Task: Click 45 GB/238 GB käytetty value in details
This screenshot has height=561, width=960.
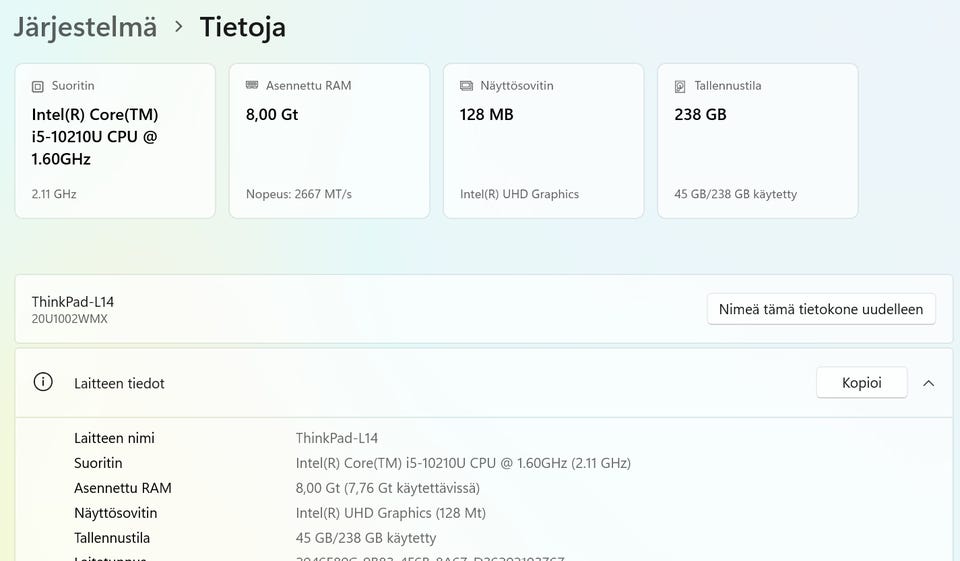Action: 366,538
